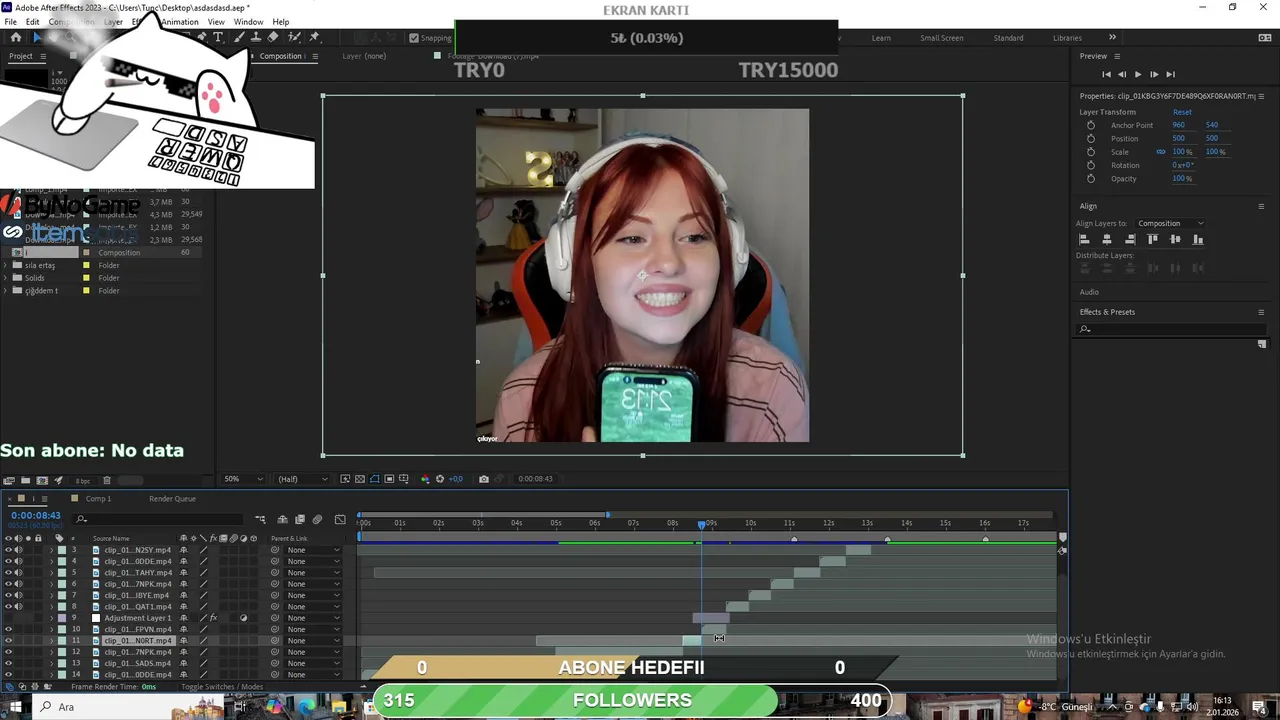Click the reset exposure icon
The image size is (1280, 720).
click(x=440, y=479)
